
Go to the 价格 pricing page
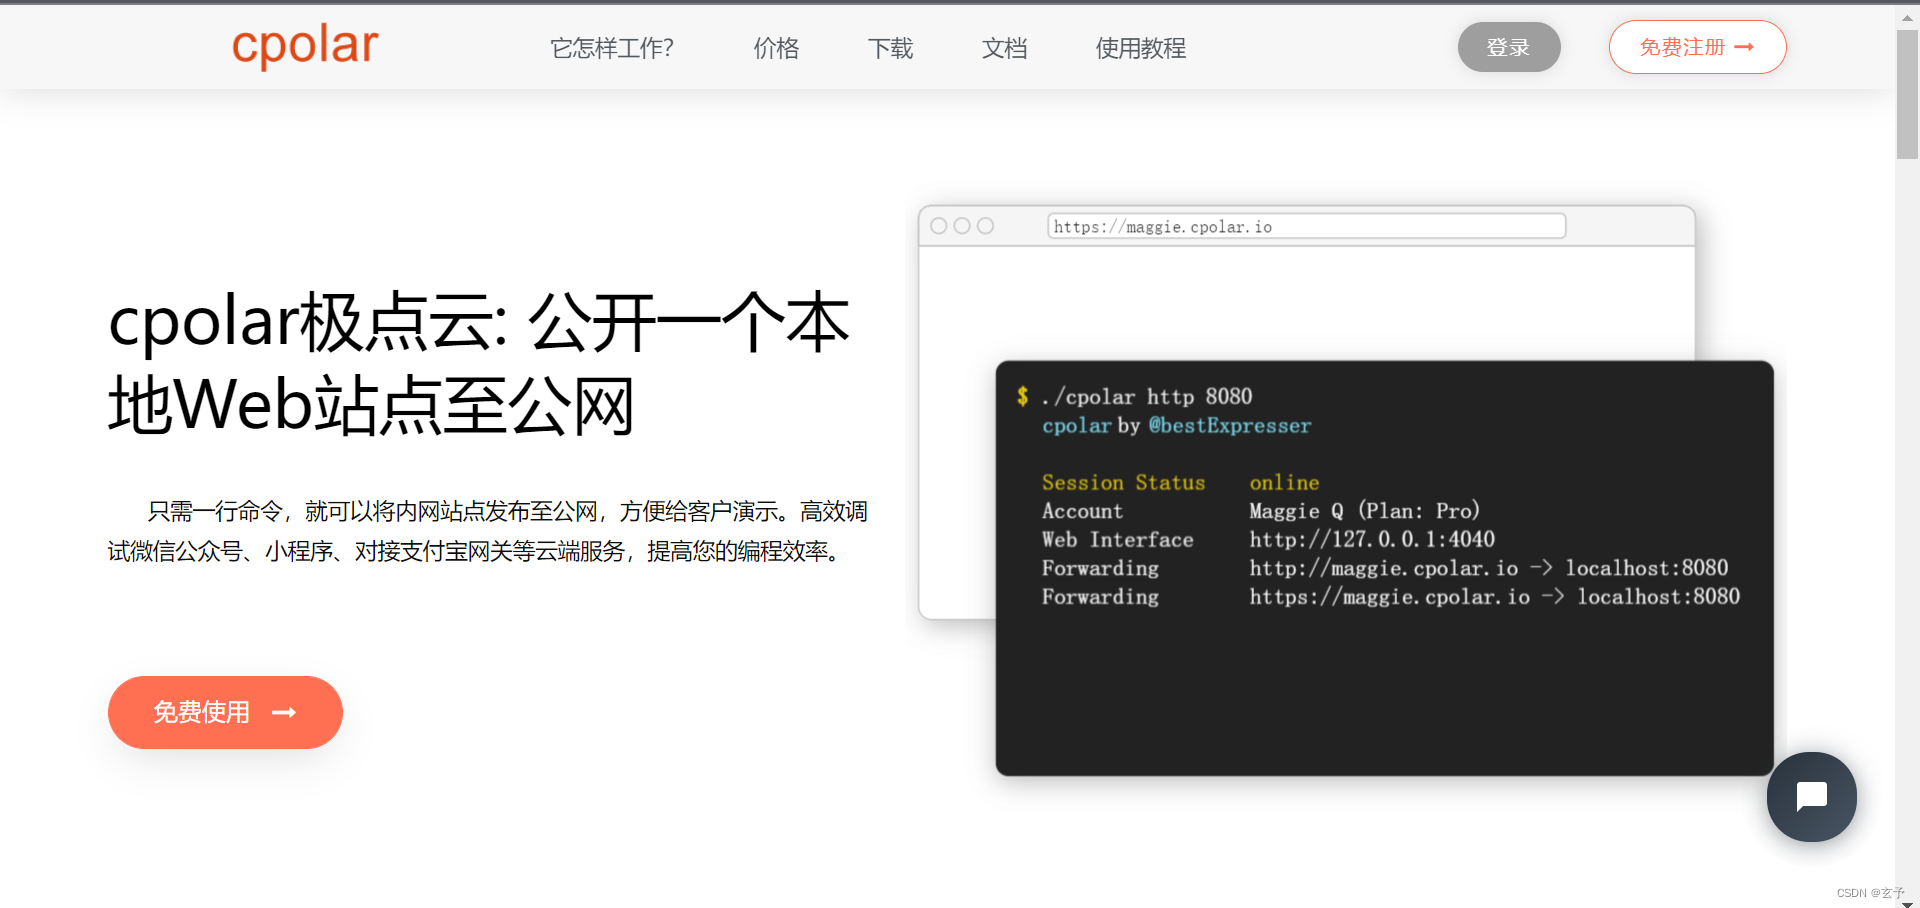pos(776,48)
